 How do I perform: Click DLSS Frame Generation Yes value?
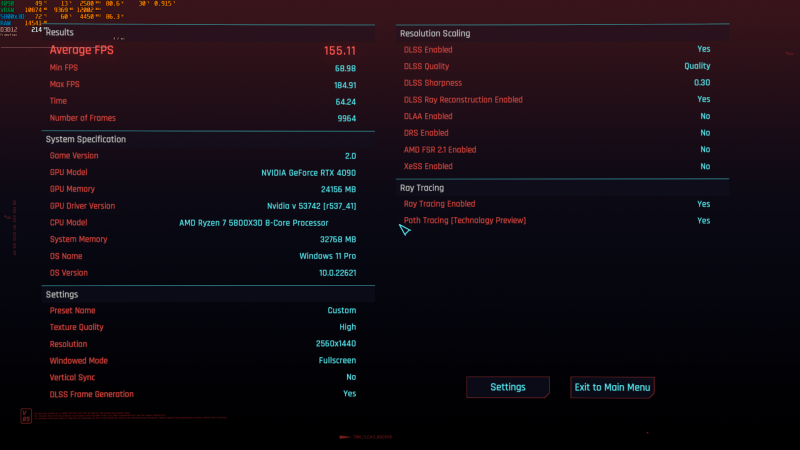[x=349, y=394]
